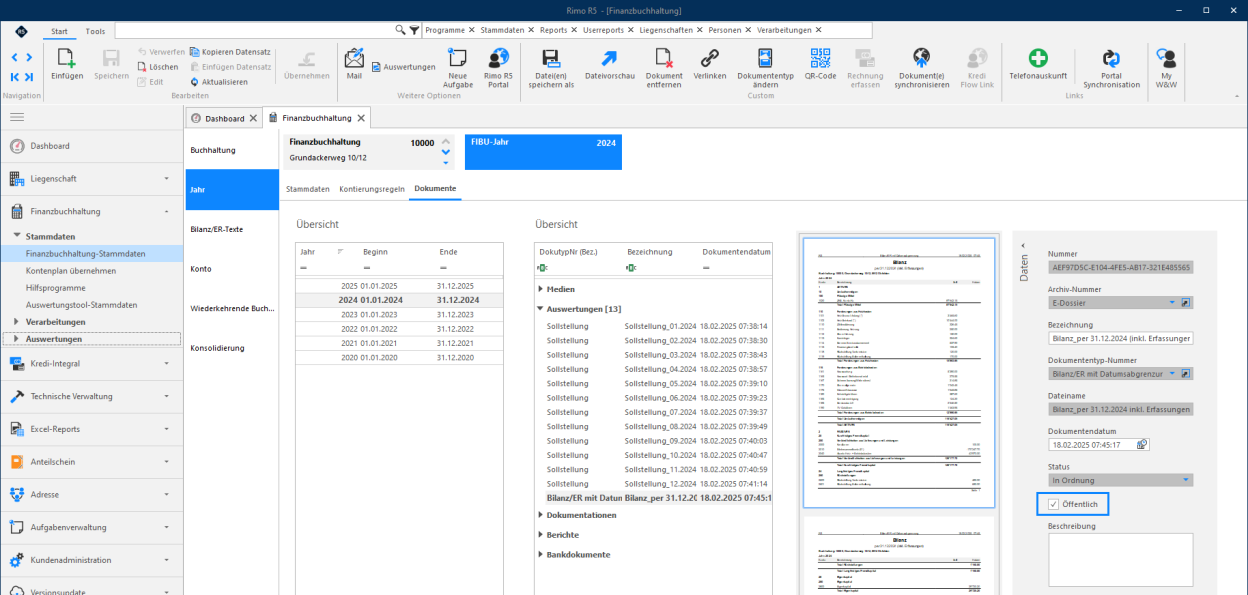The width and height of the screenshot is (1248, 595).
Task: Click lookup icon beside Dokumententyp-Nummer field
Action: click(x=1186, y=375)
